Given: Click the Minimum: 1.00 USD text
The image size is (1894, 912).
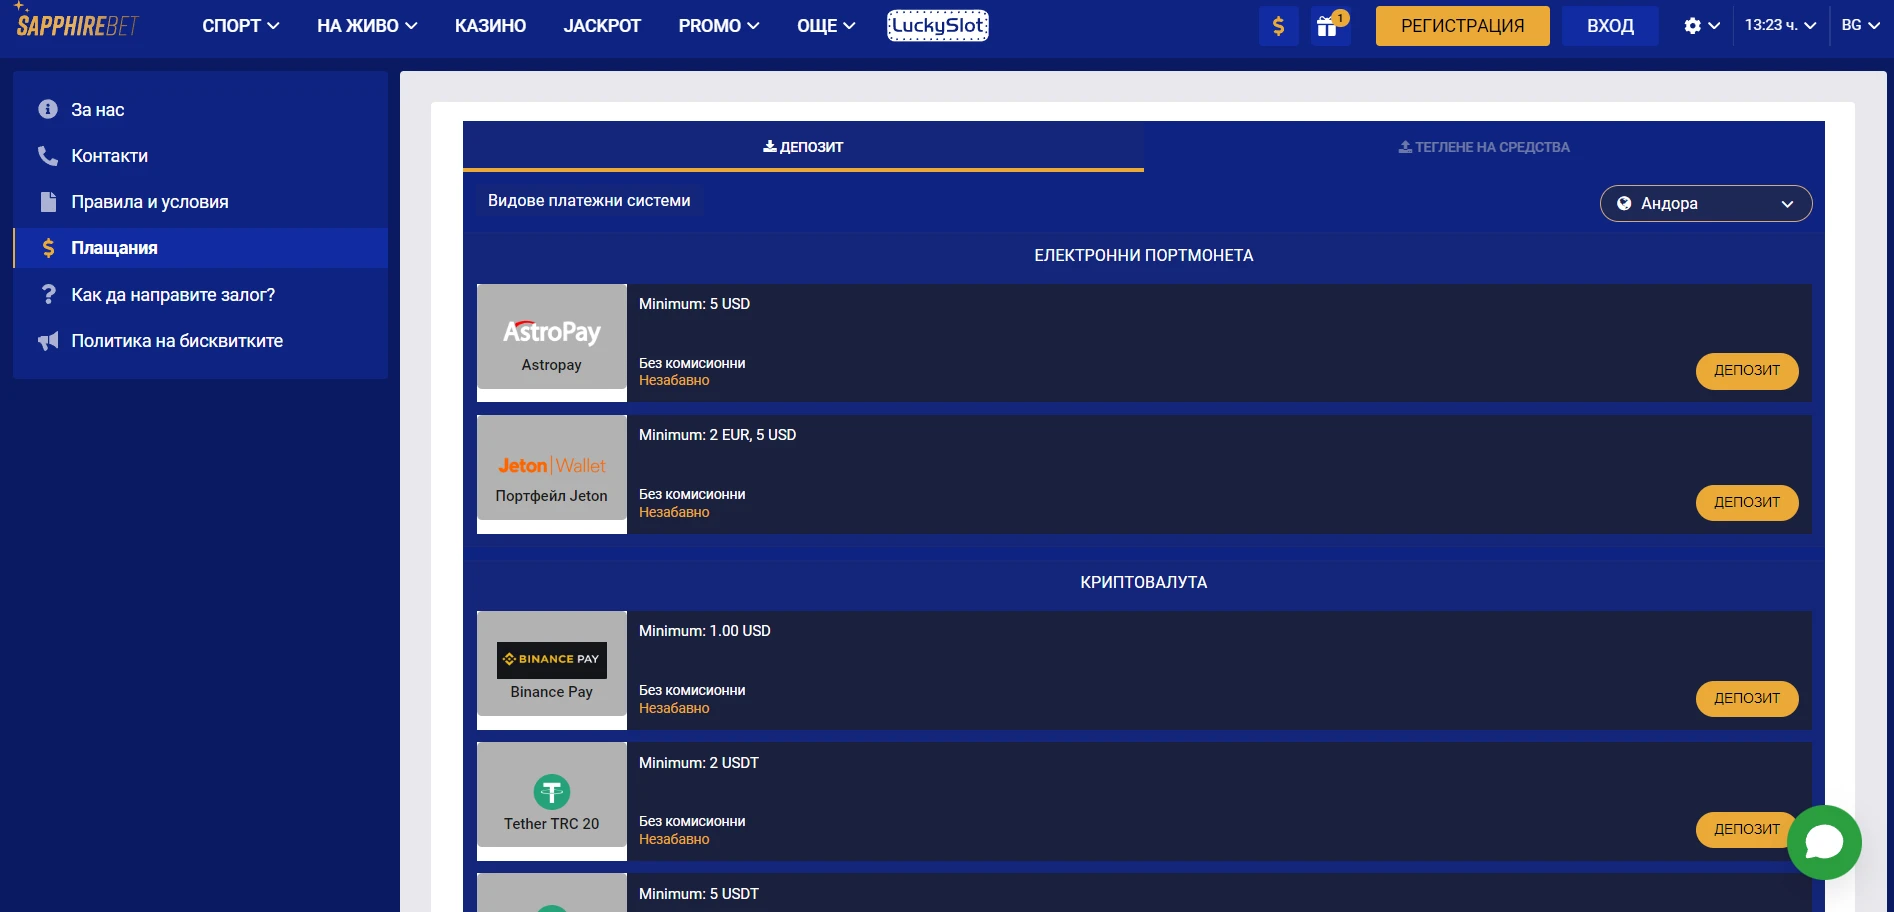Looking at the screenshot, I should coord(705,631).
